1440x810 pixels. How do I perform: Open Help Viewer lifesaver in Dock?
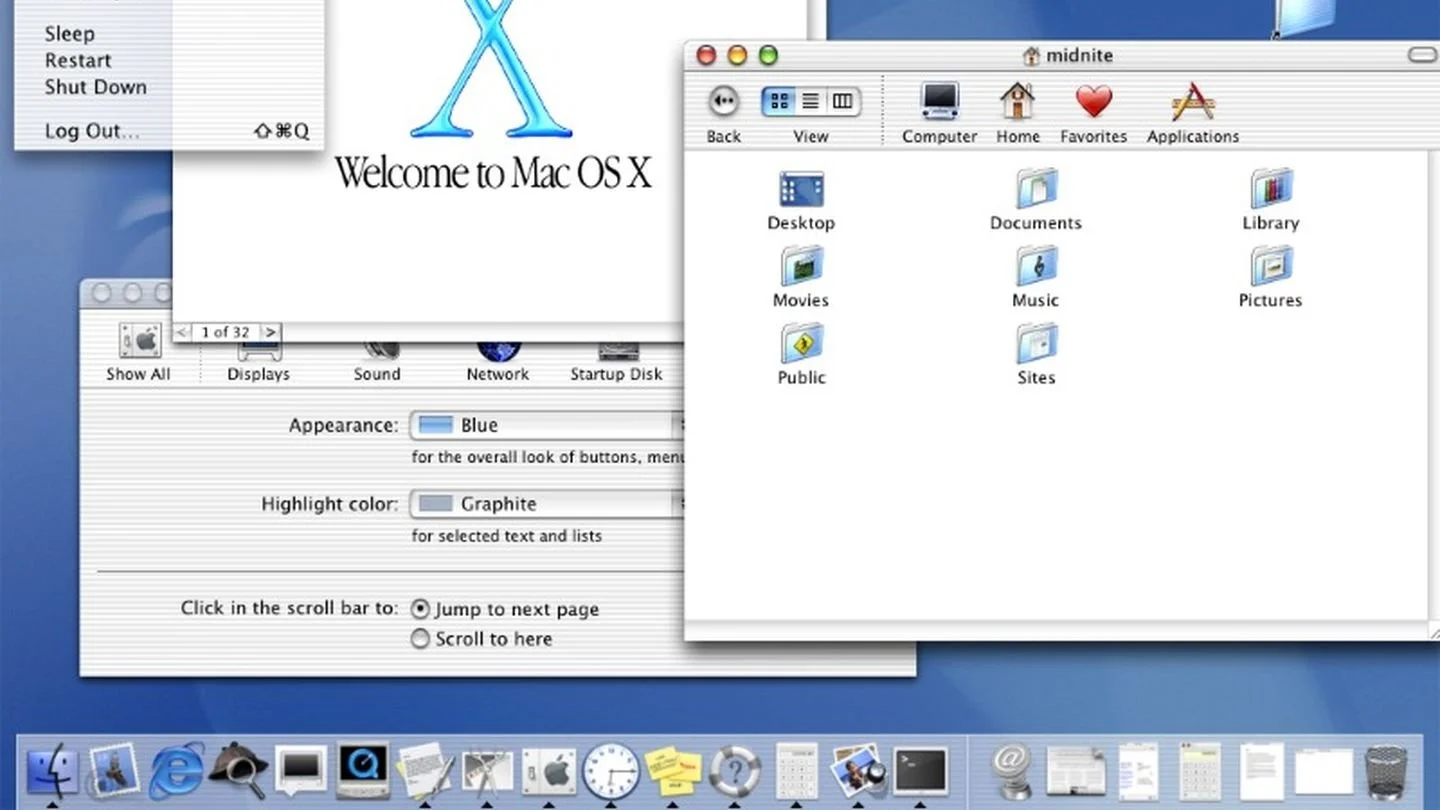pyautogui.click(x=735, y=771)
